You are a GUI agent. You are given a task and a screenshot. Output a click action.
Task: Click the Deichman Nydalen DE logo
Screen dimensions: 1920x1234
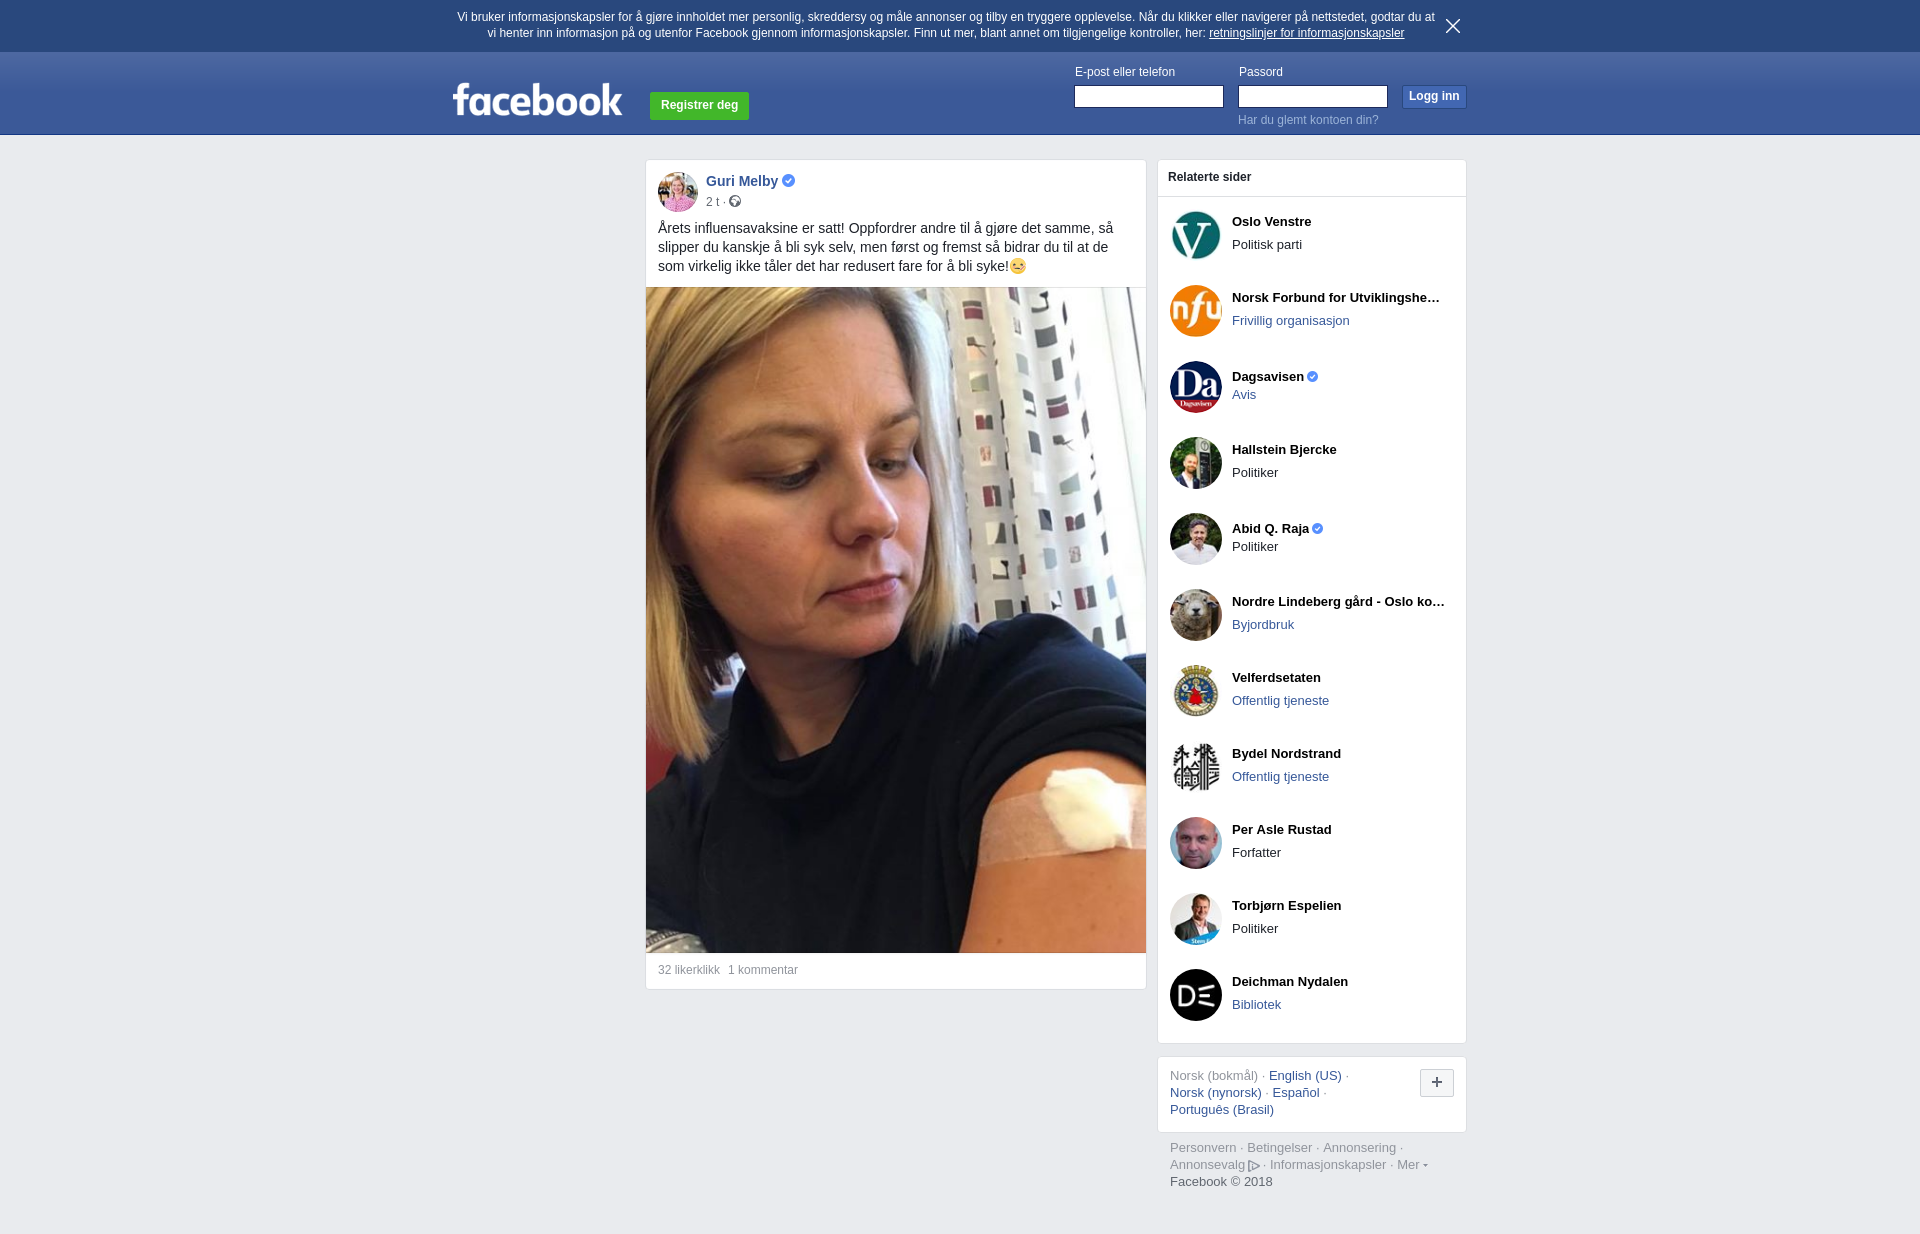(1196, 995)
